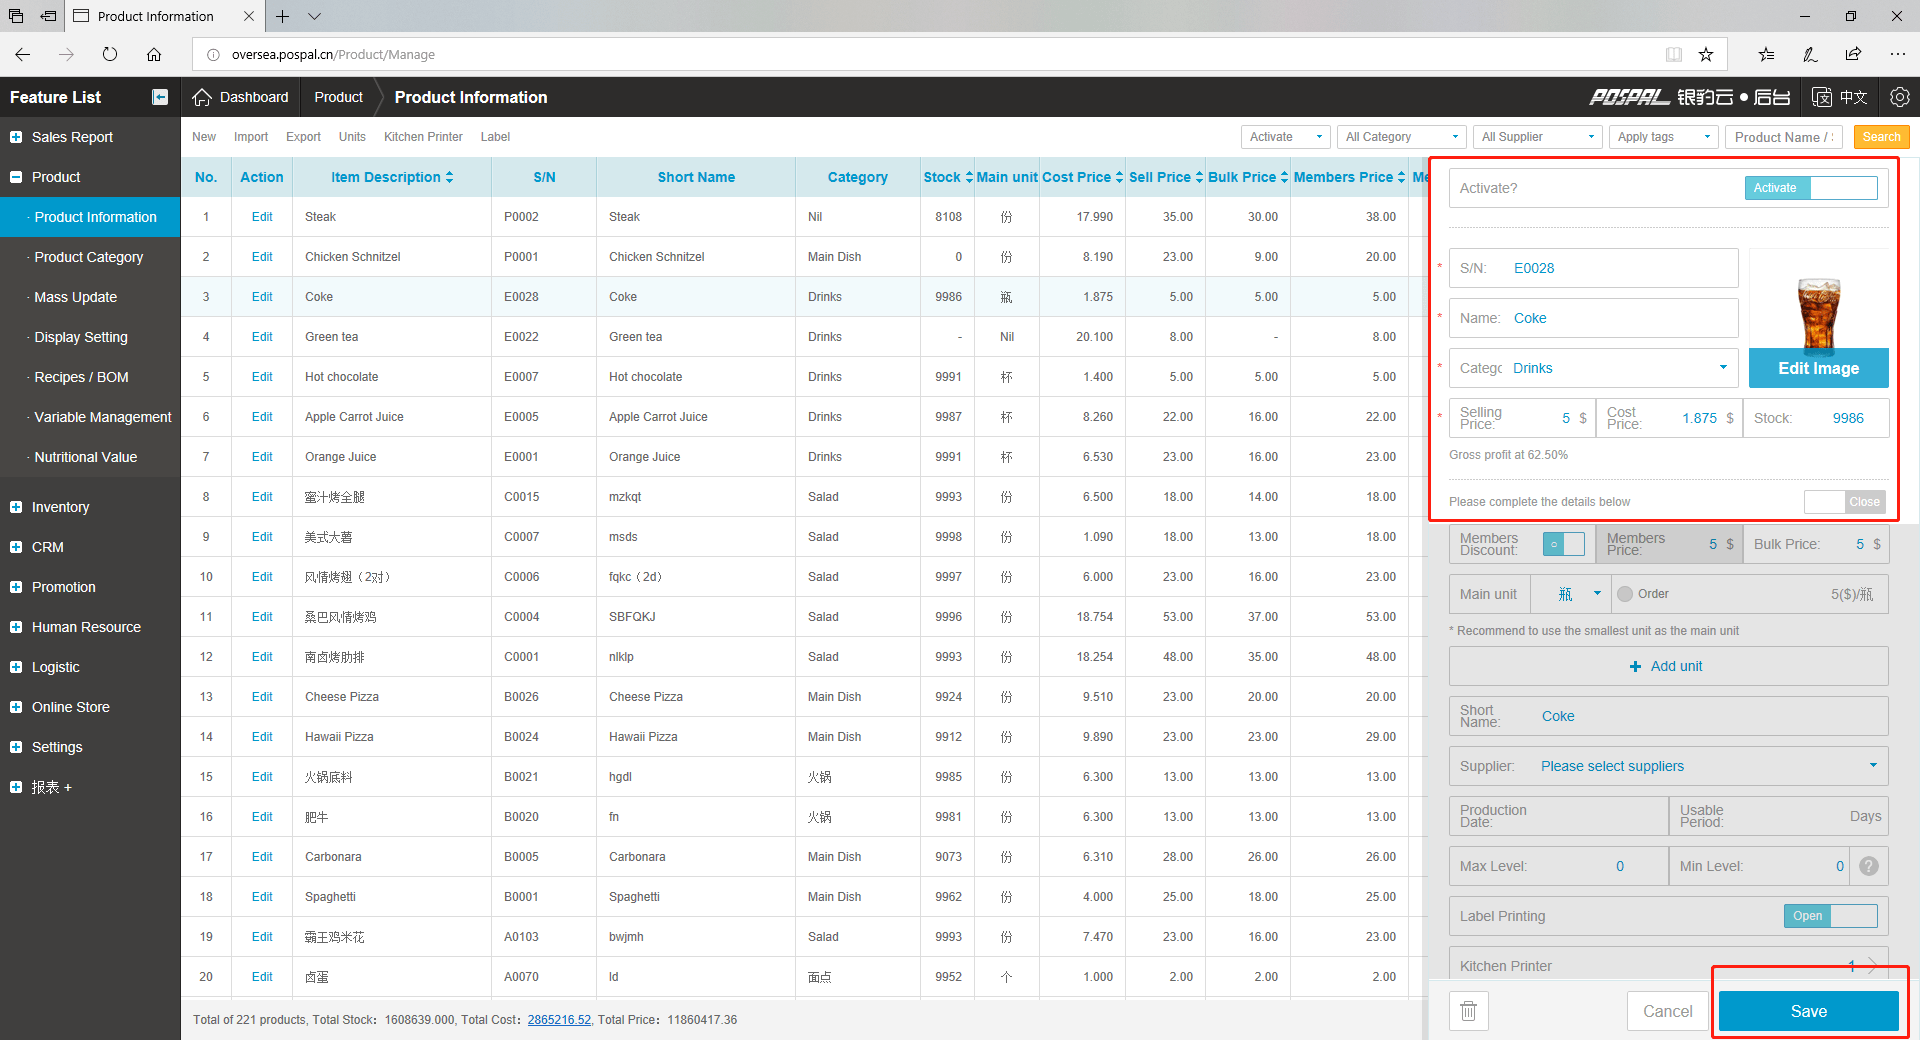
Task: Open the Apply tags dropdown
Action: [1664, 137]
